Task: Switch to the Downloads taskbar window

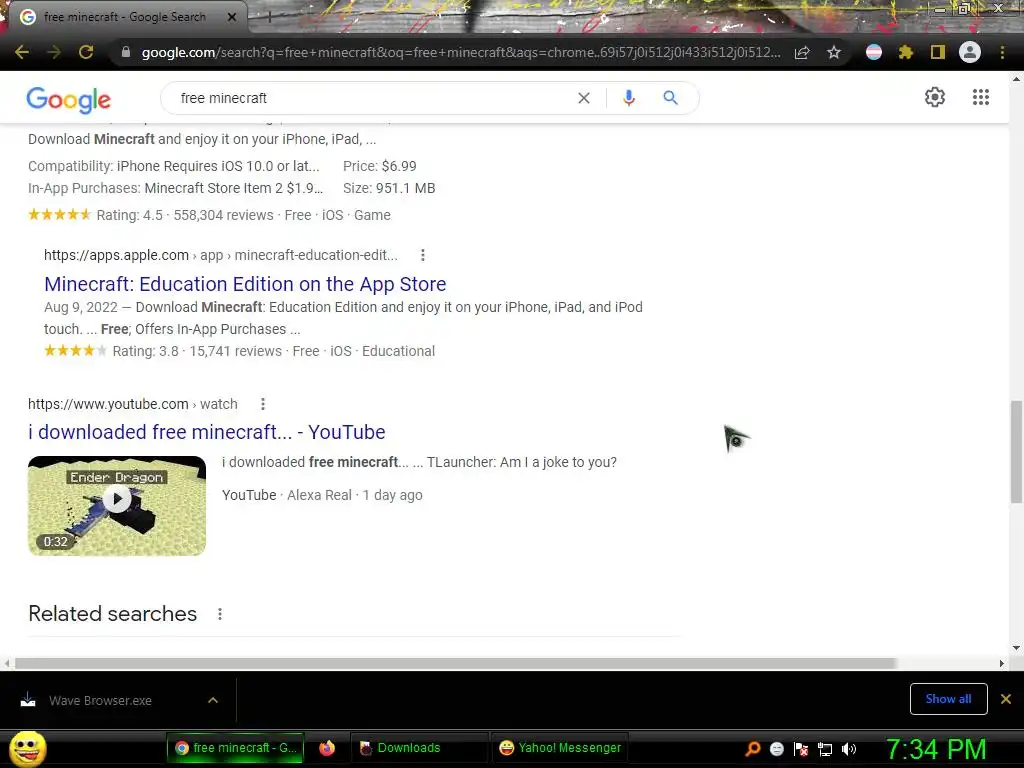Action: (x=419, y=748)
